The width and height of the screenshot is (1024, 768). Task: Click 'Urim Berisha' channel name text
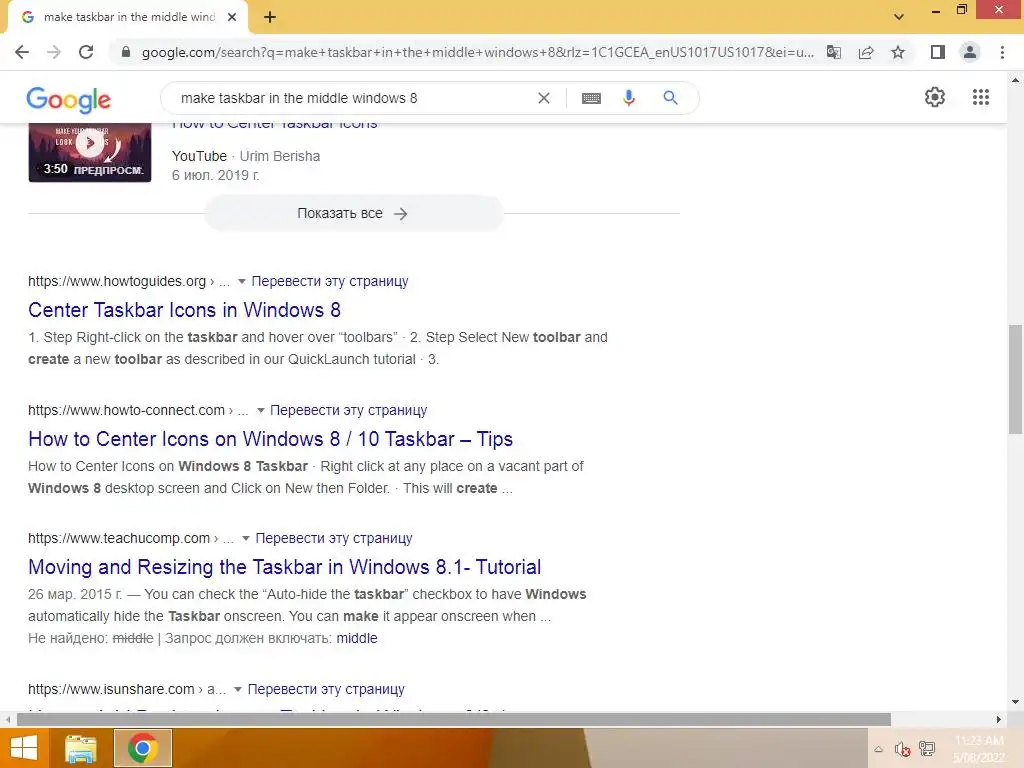pyautogui.click(x=280, y=156)
